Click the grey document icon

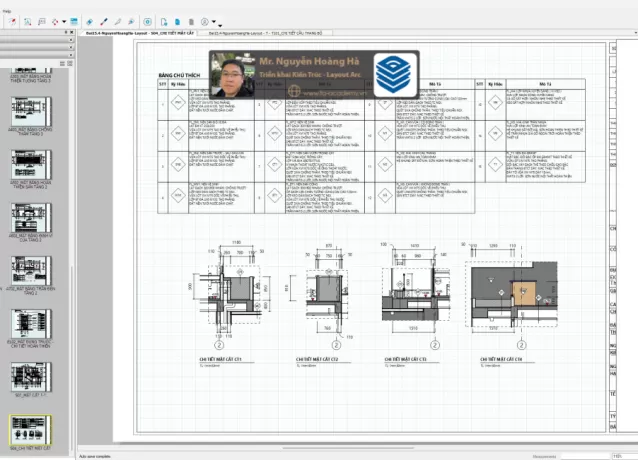pos(191,22)
